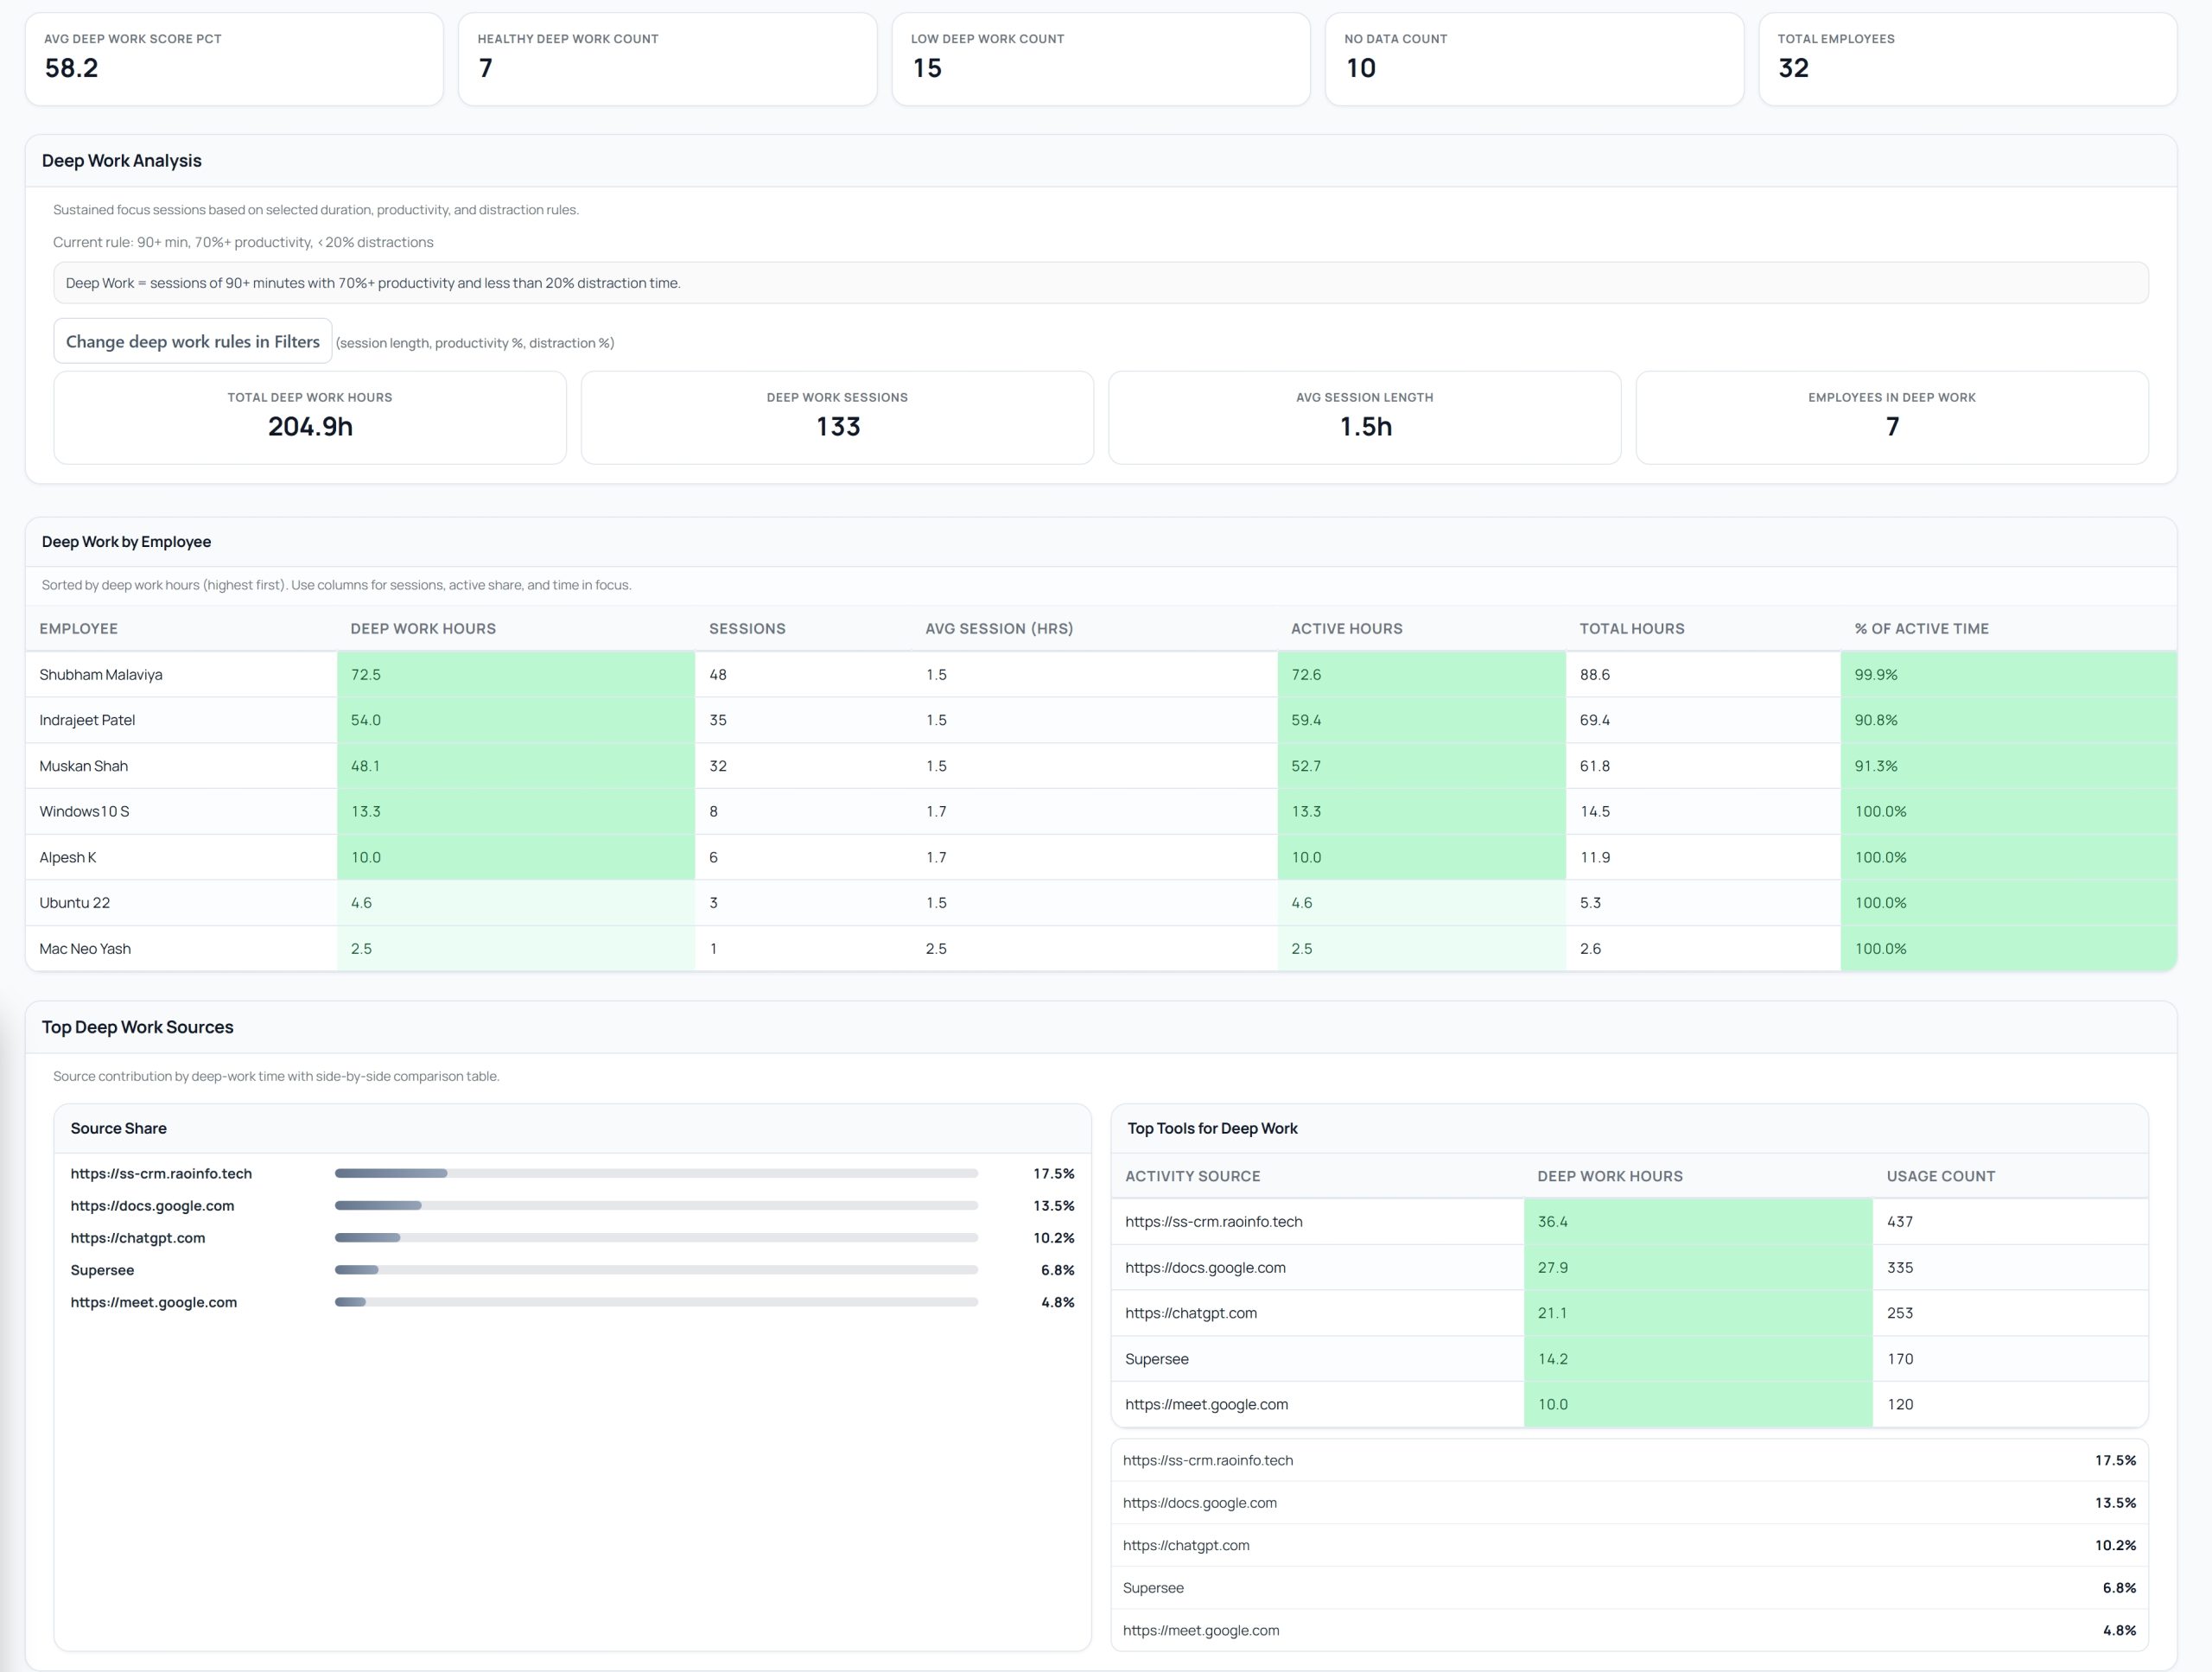The image size is (2212, 1672).
Task: Click the Active Hours column header
Action: (1346, 628)
